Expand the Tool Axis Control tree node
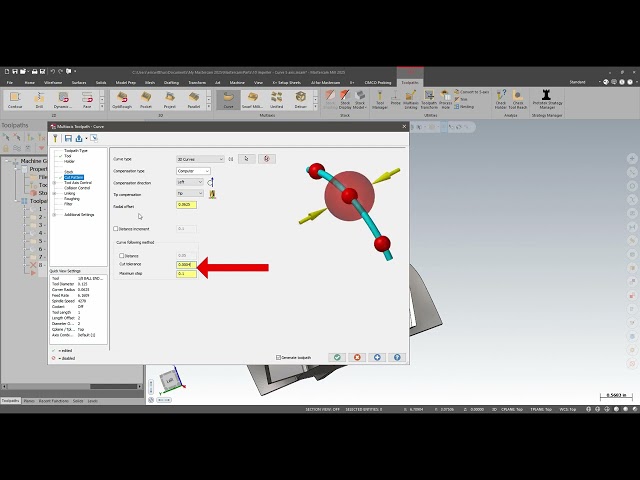The width and height of the screenshot is (640, 480). pos(54,183)
